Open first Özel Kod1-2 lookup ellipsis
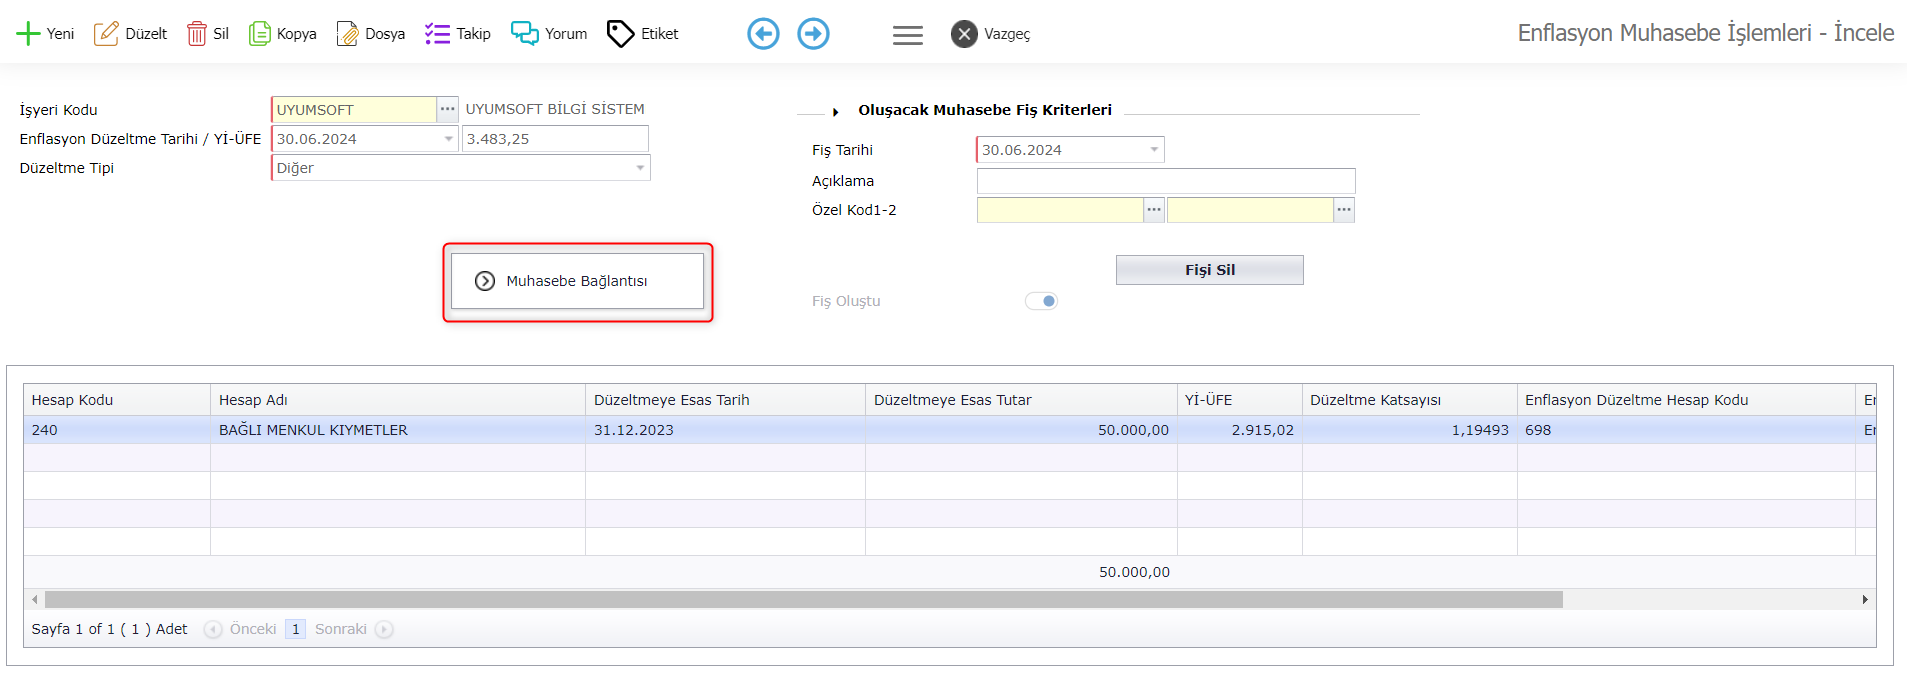The width and height of the screenshot is (1907, 674). point(1154,210)
